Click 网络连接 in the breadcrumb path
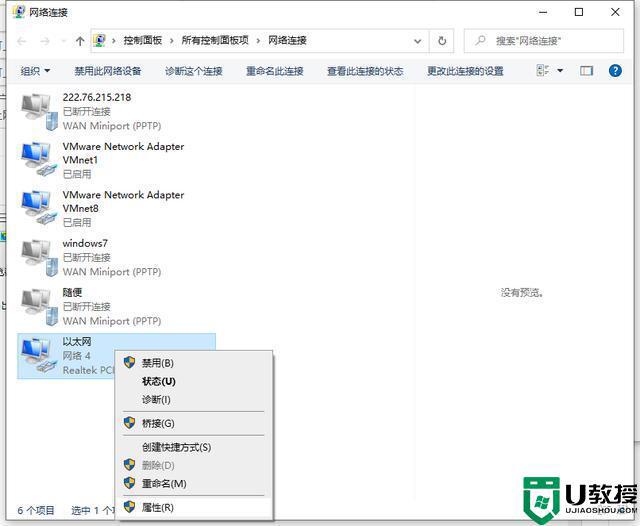The width and height of the screenshot is (640, 526). 287,40
